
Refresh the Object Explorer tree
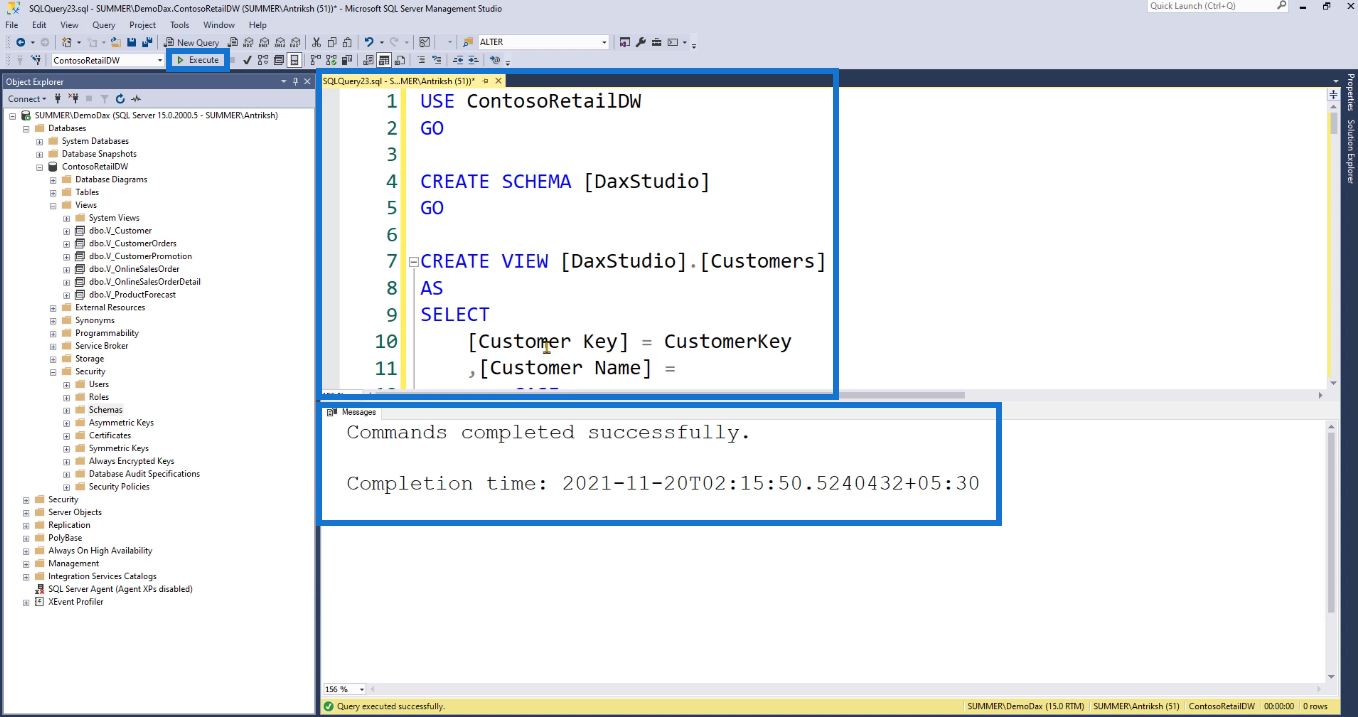coord(120,98)
